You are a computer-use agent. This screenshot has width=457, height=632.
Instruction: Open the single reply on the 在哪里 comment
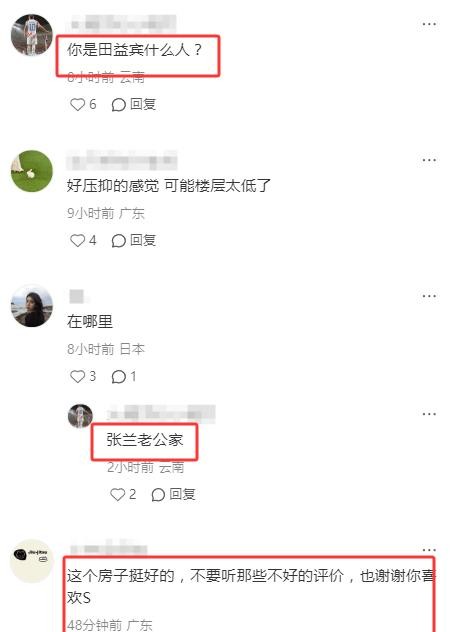[x=124, y=376]
